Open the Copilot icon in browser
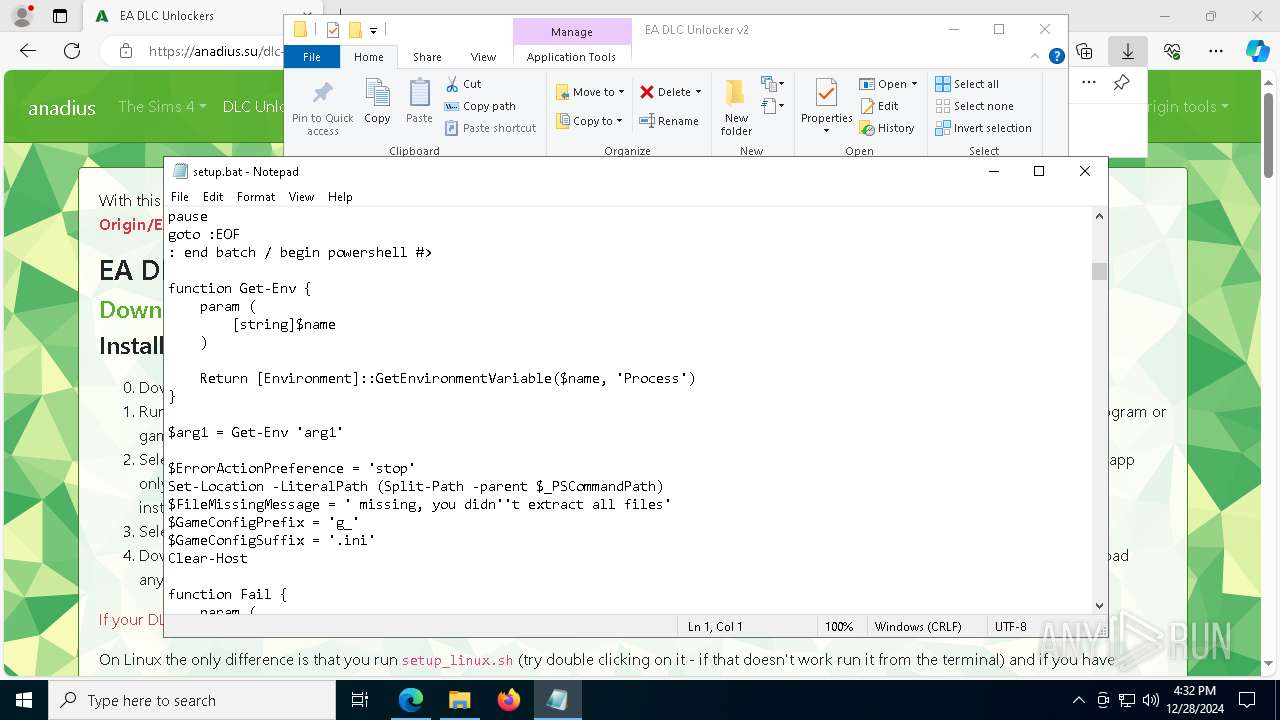 [1257, 51]
